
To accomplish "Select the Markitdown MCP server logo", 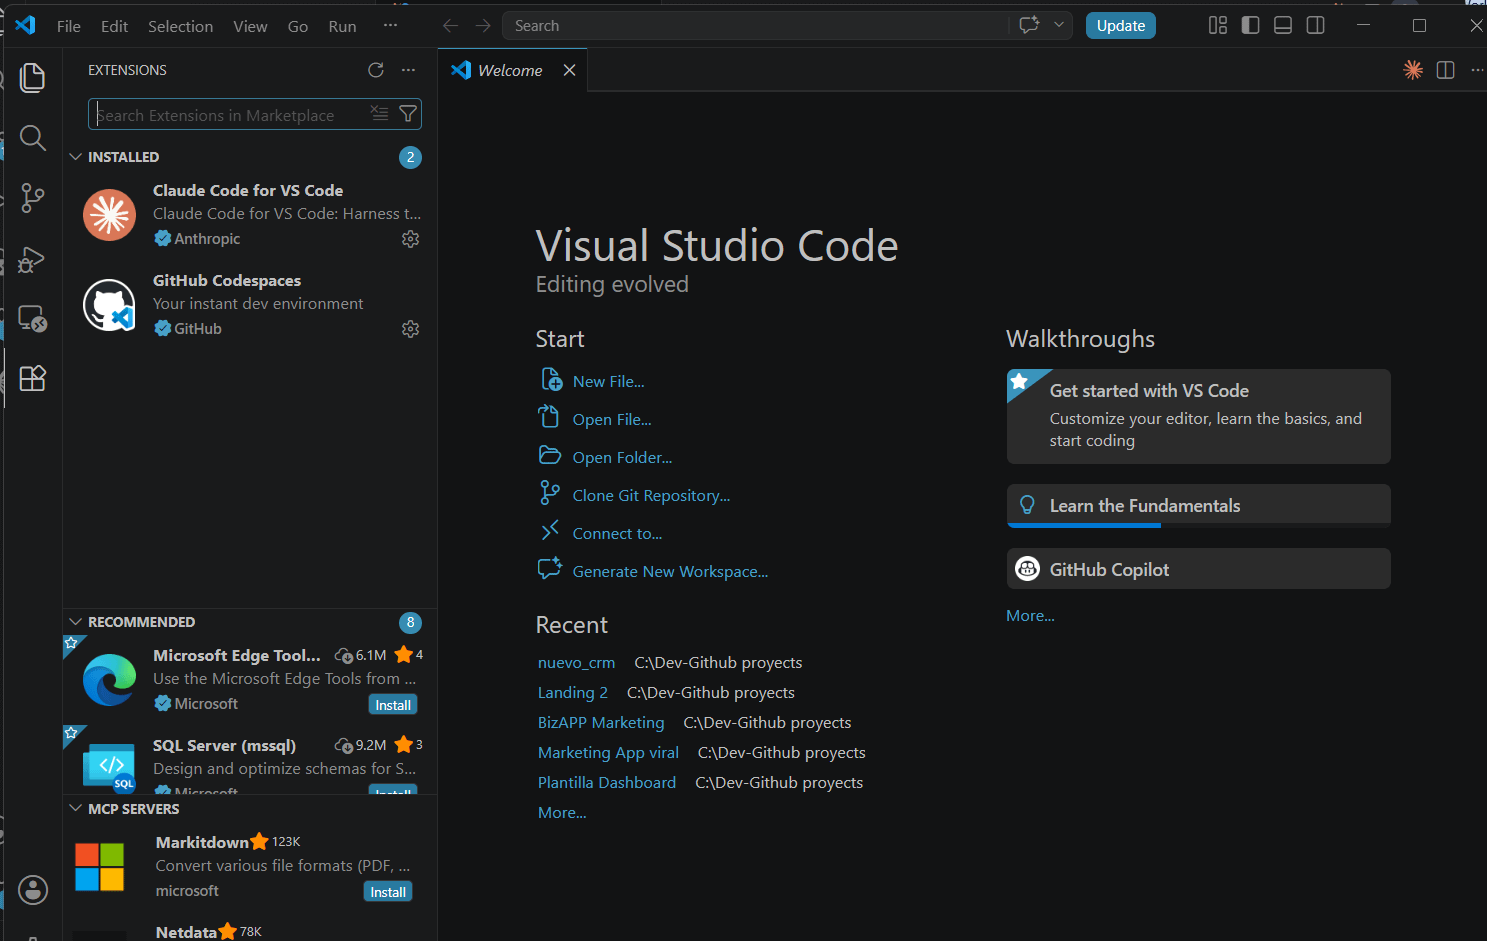I will click(x=100, y=866).
